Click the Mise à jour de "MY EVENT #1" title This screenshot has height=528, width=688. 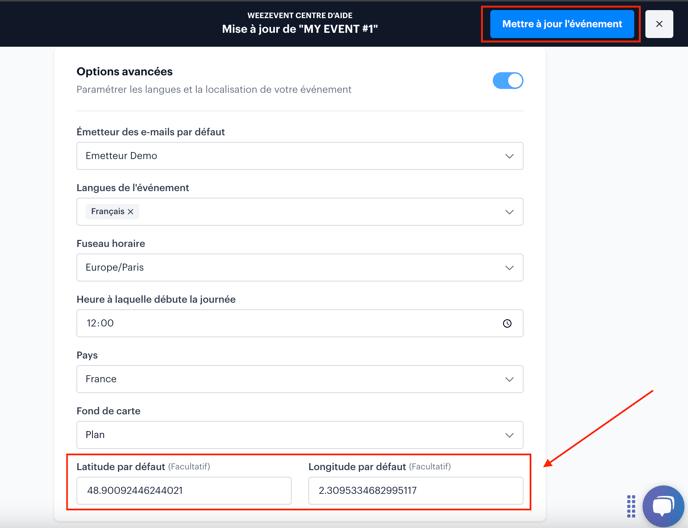(300, 29)
